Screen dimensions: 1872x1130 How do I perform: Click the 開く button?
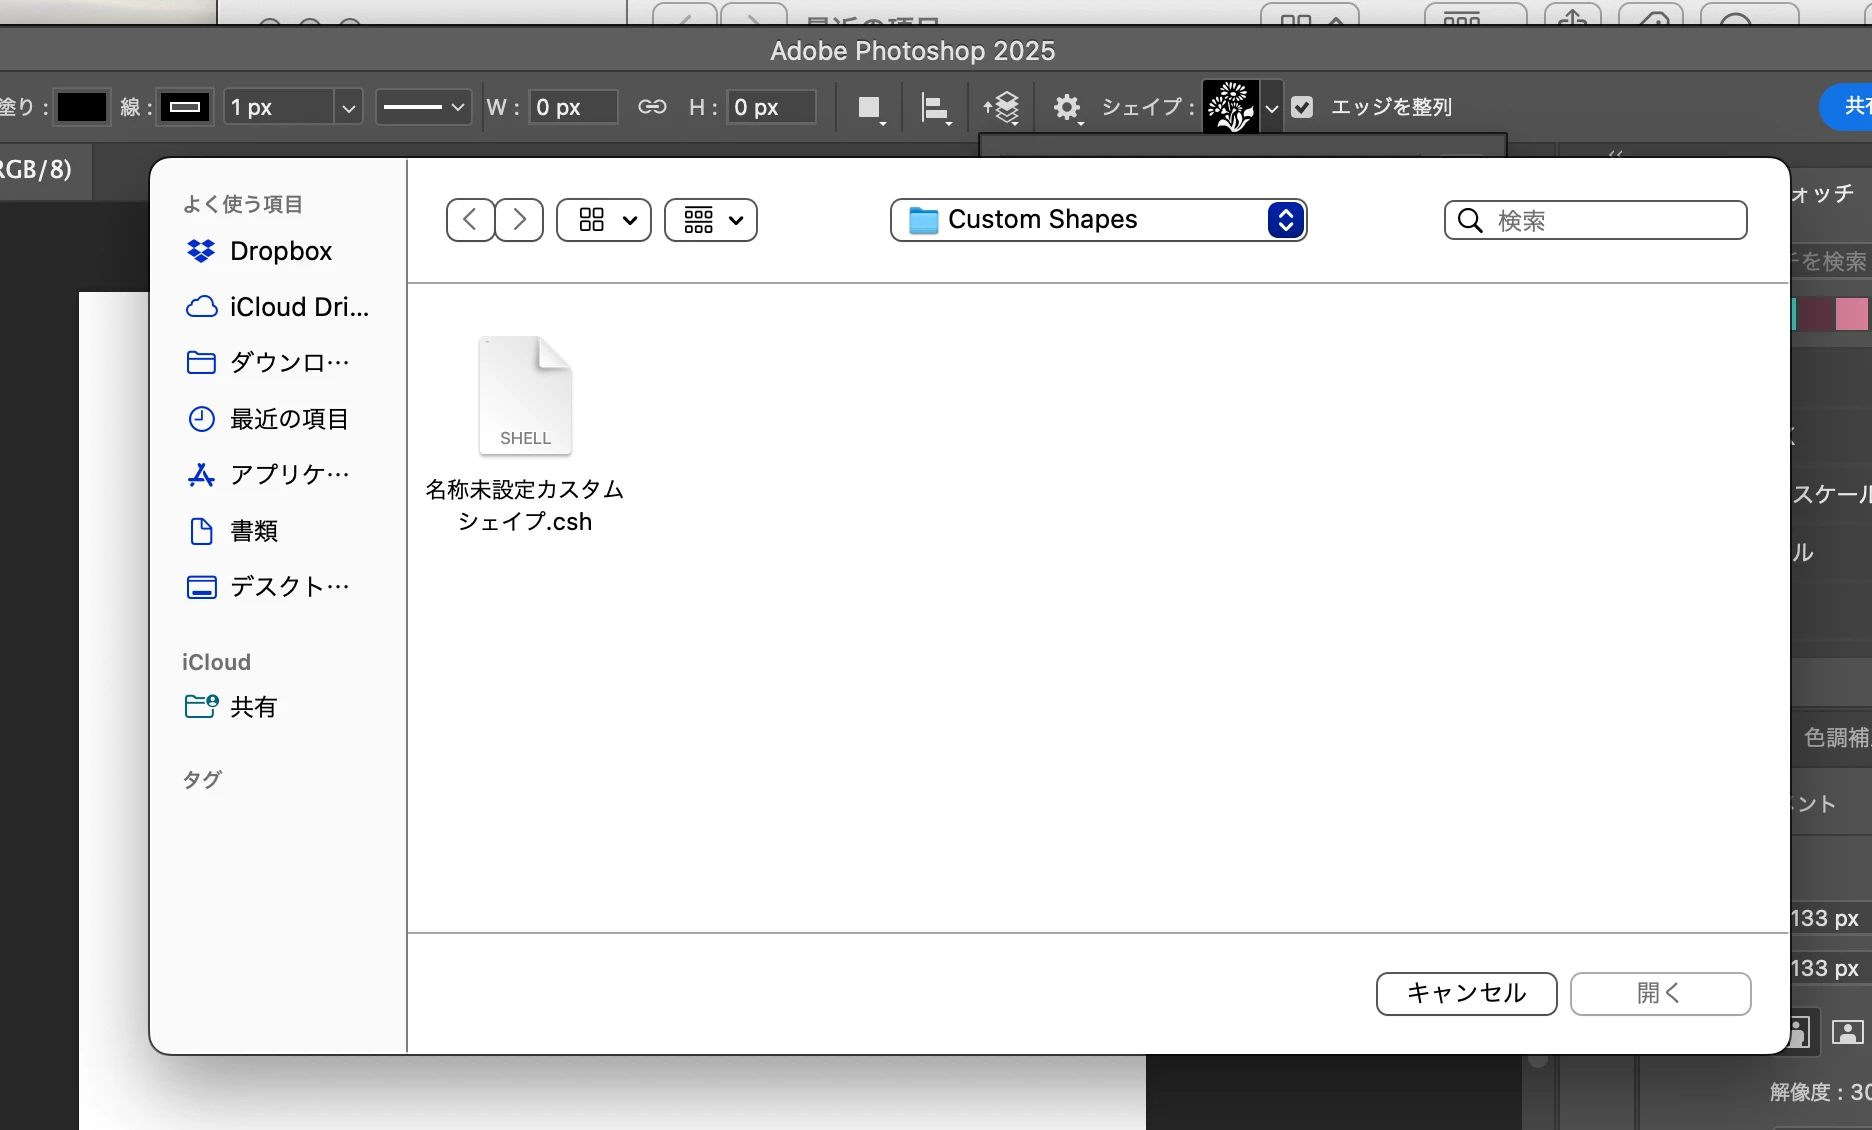point(1661,994)
